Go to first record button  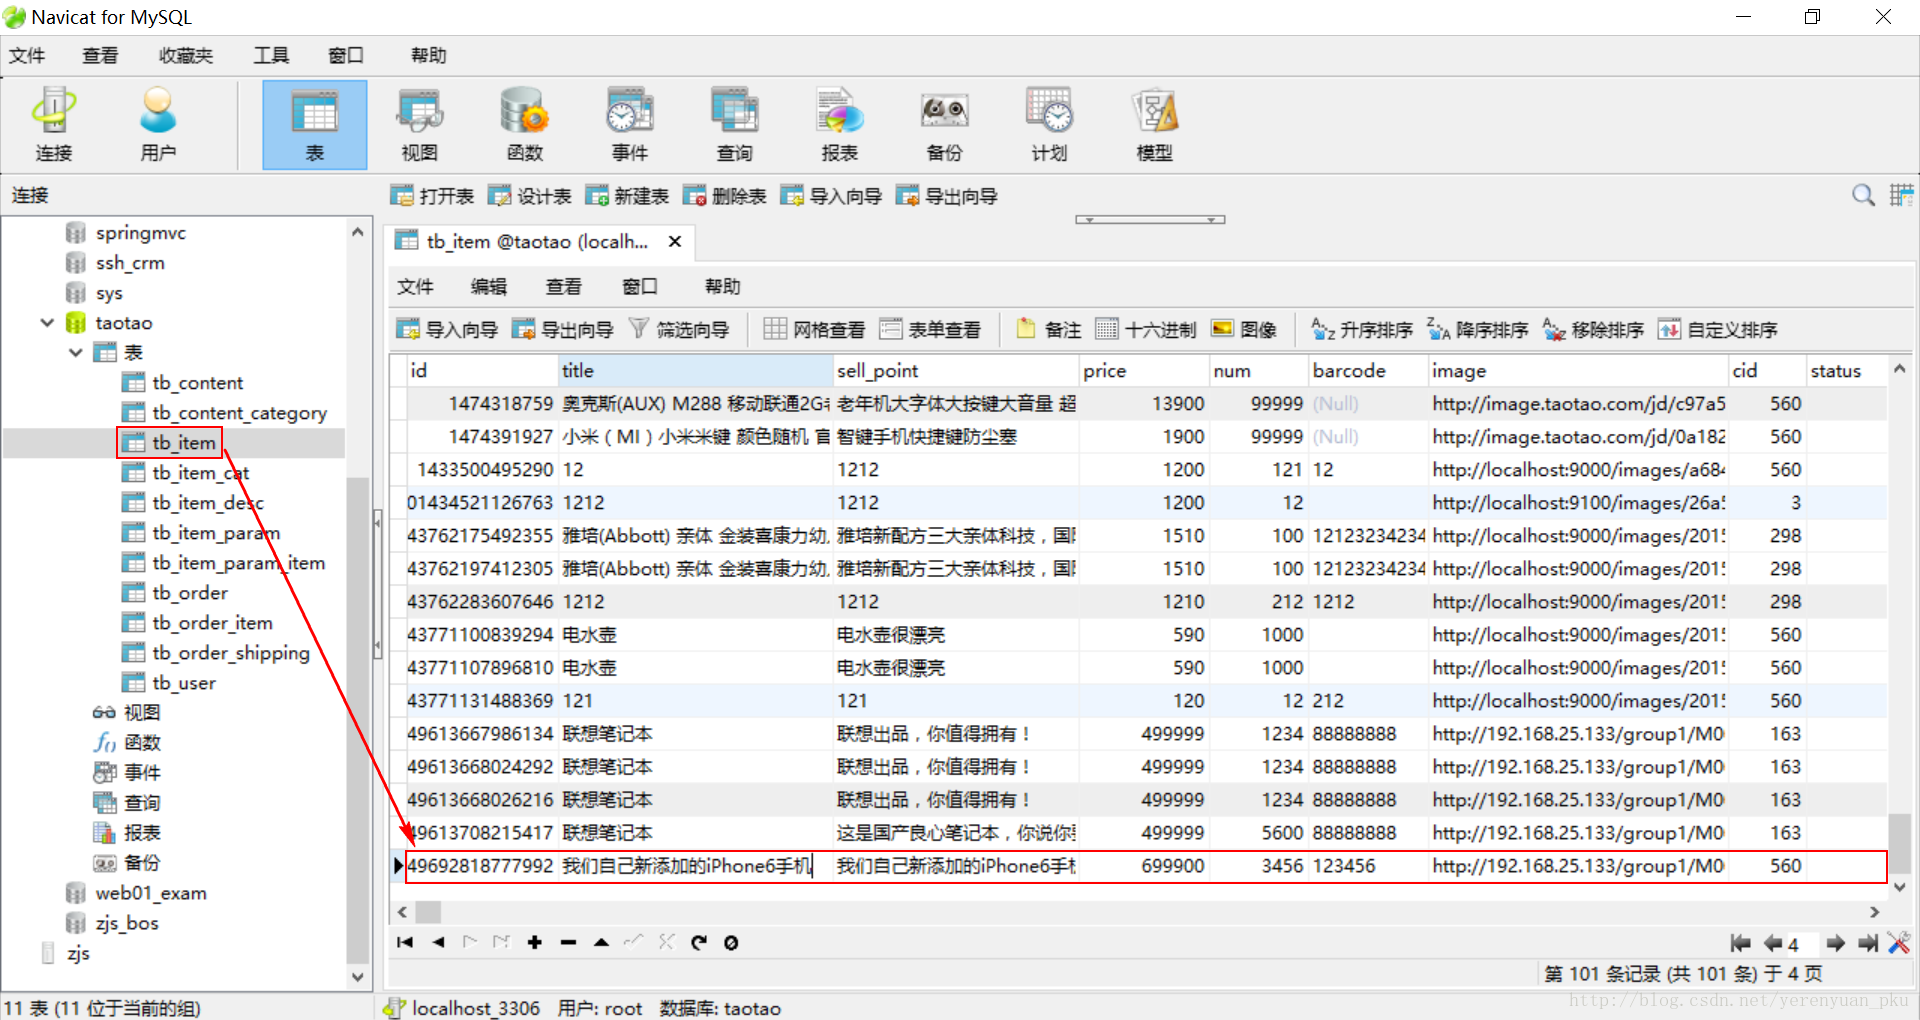(x=405, y=942)
